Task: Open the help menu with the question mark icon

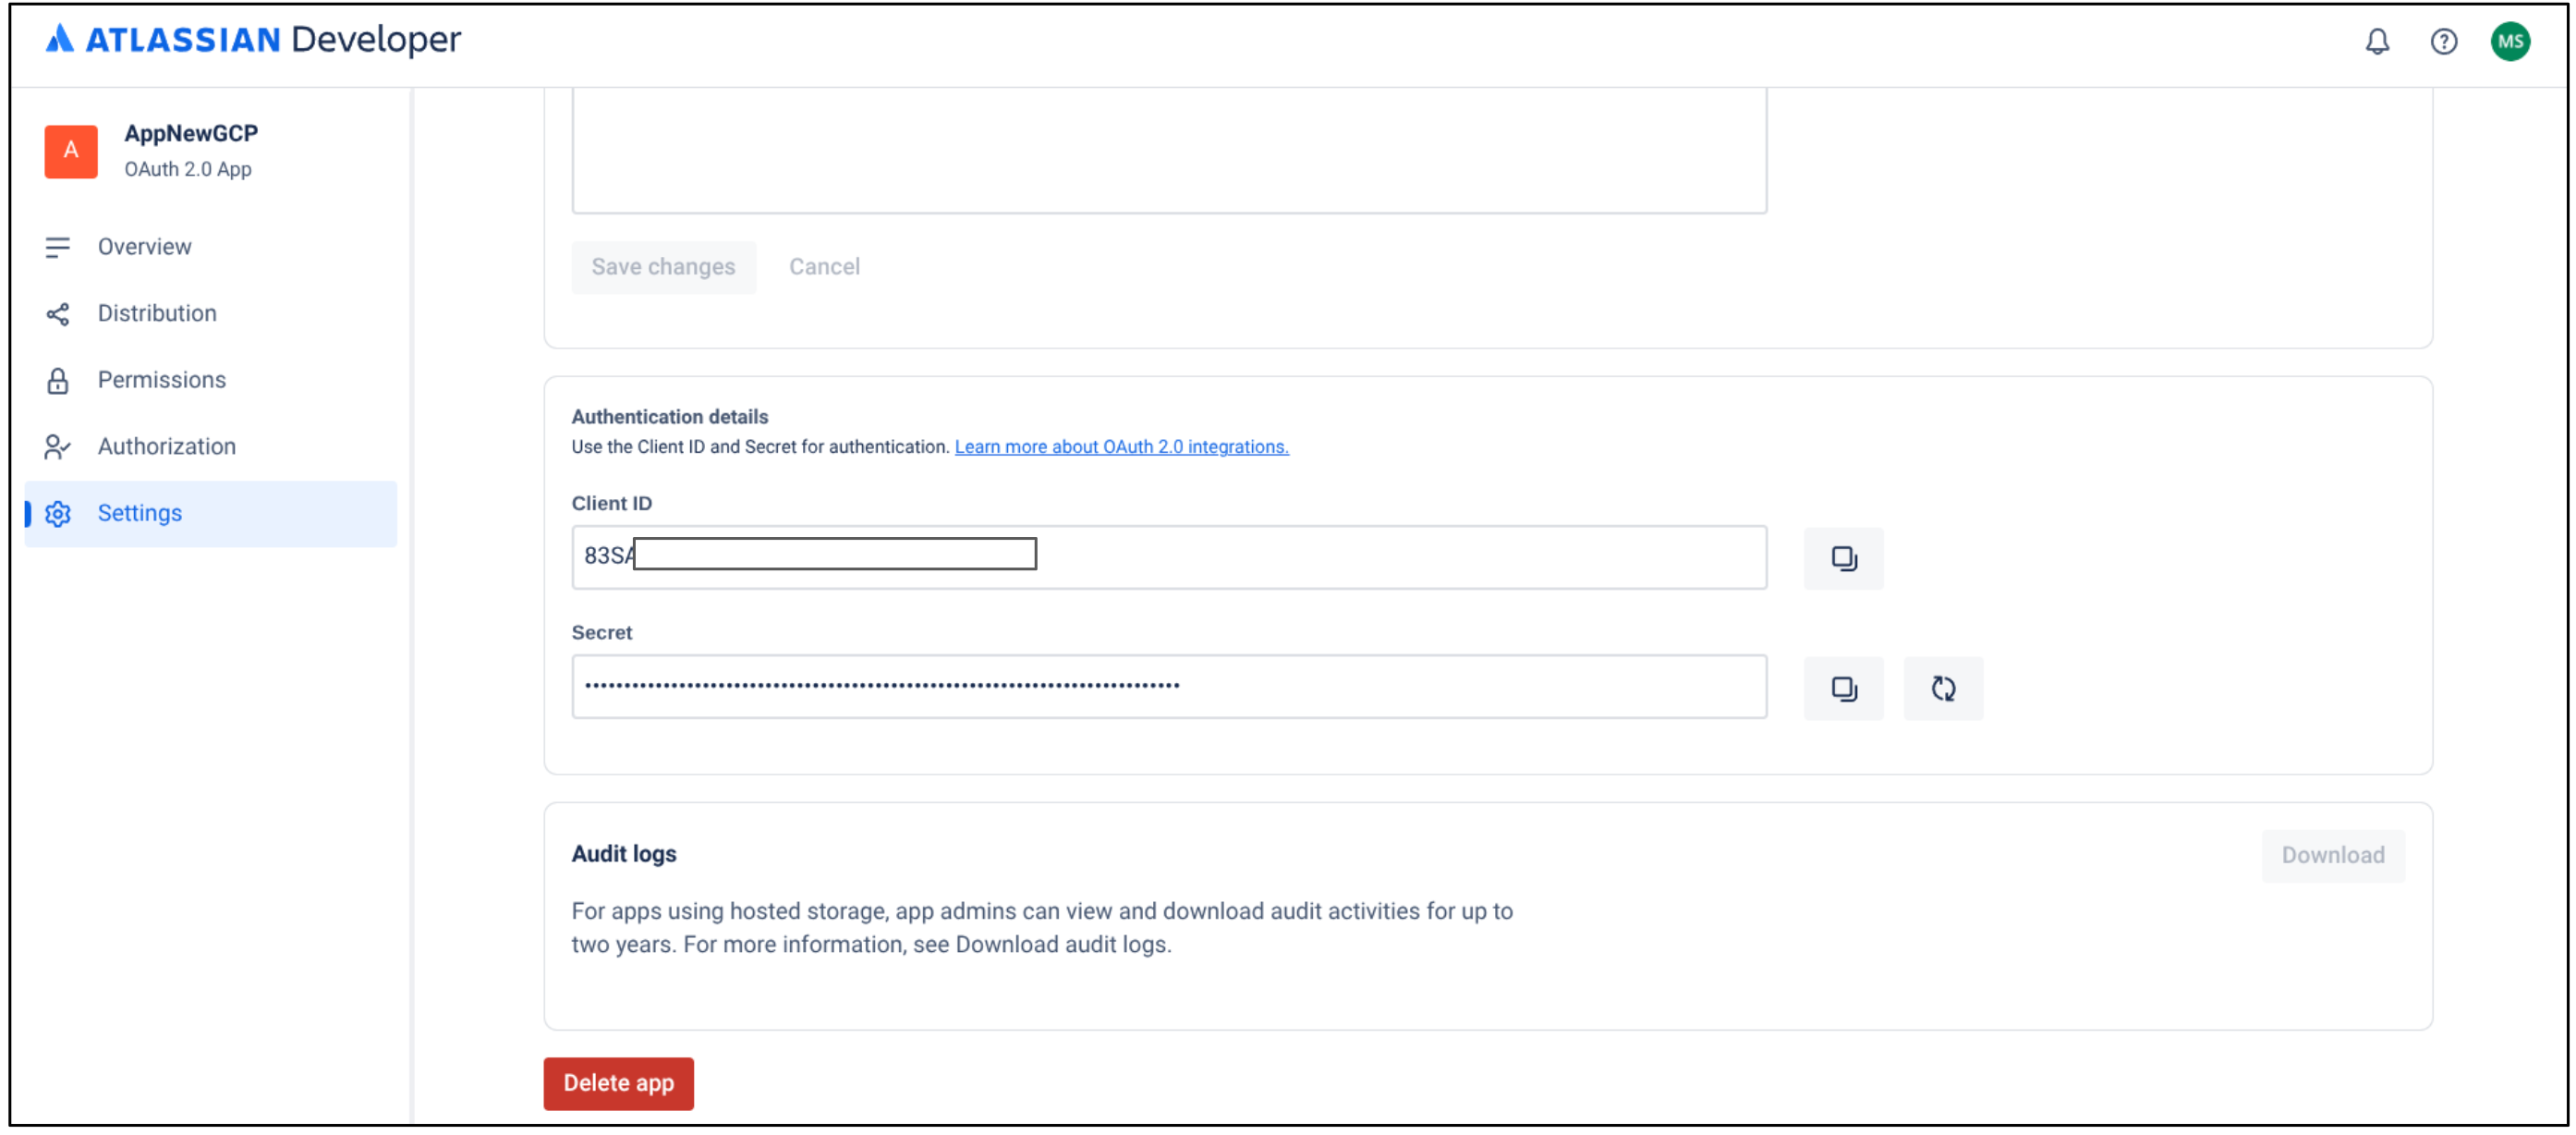Action: [x=2443, y=41]
